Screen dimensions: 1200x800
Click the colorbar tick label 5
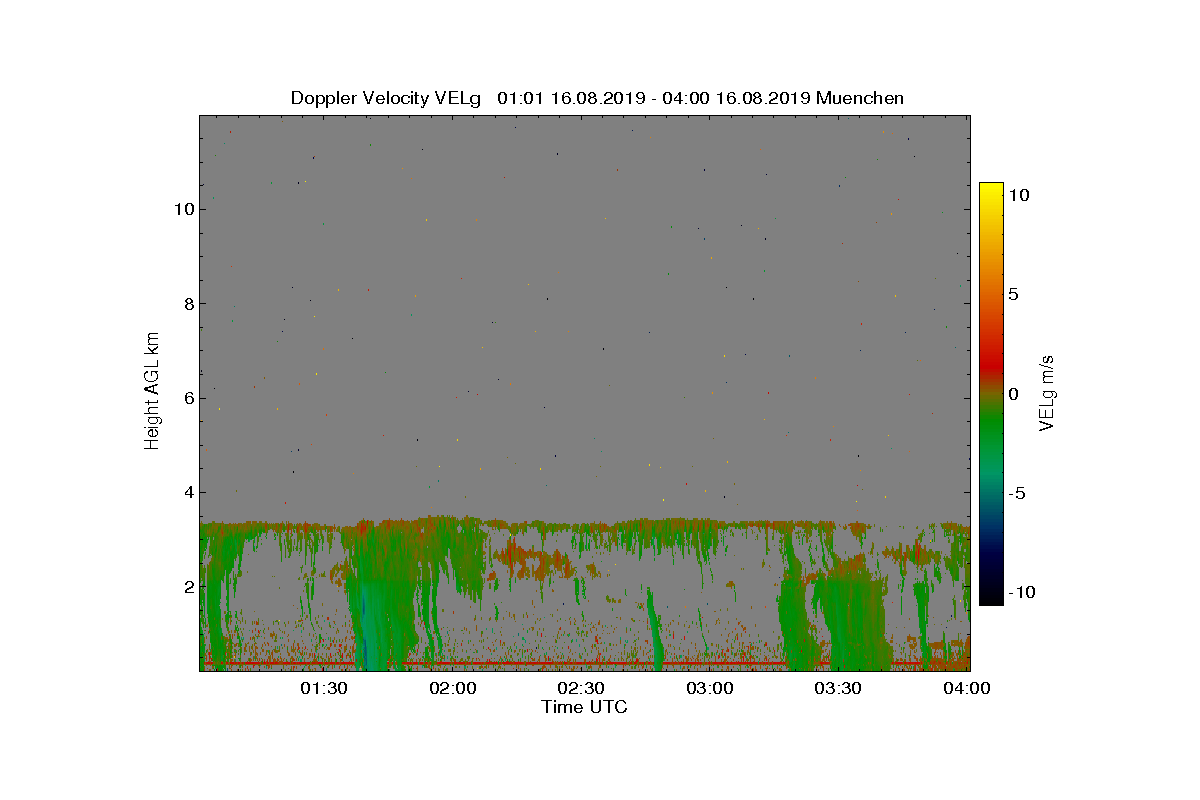tap(1013, 294)
